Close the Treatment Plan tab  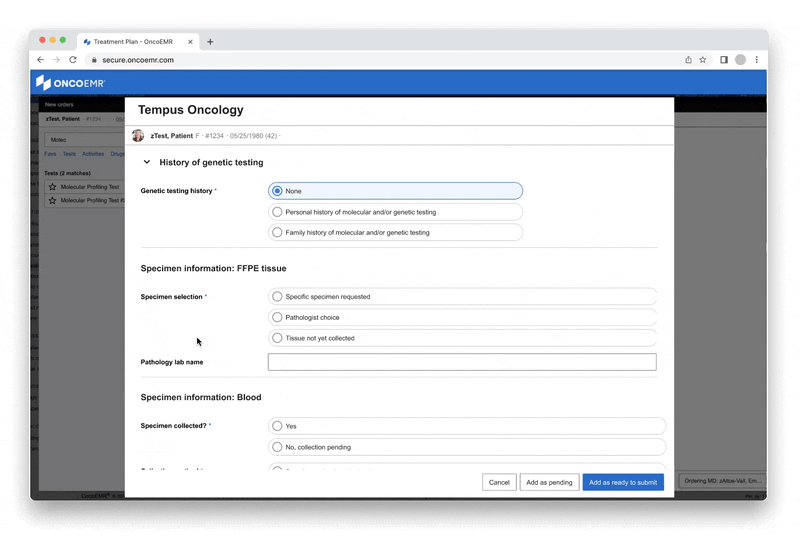pos(190,42)
